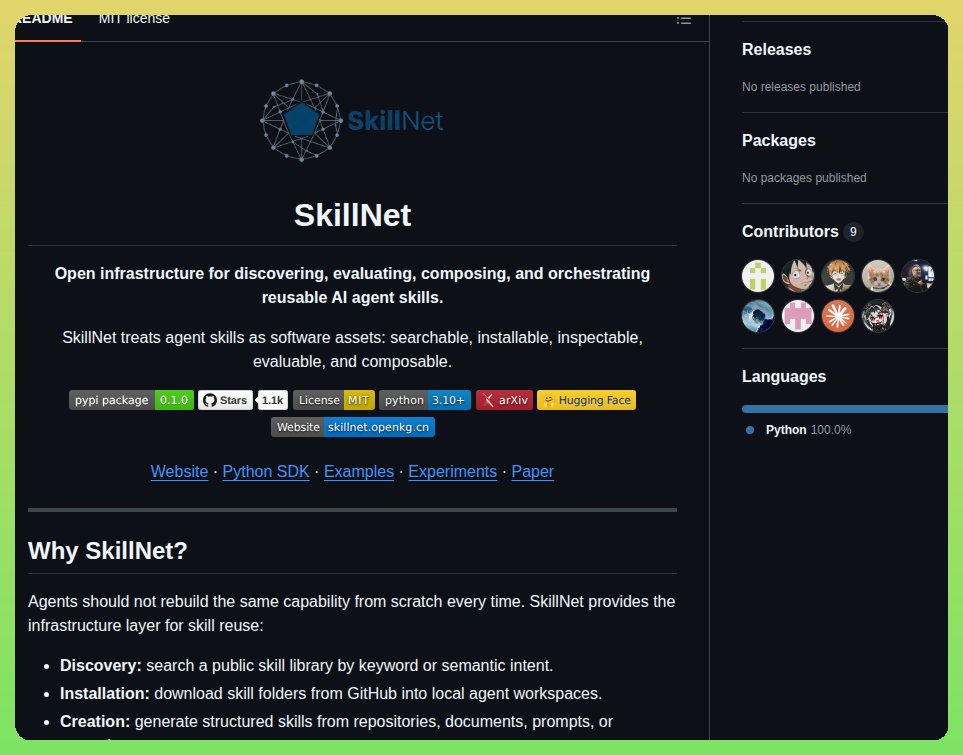Click the blue Python language bar

pyautogui.click(x=845, y=409)
